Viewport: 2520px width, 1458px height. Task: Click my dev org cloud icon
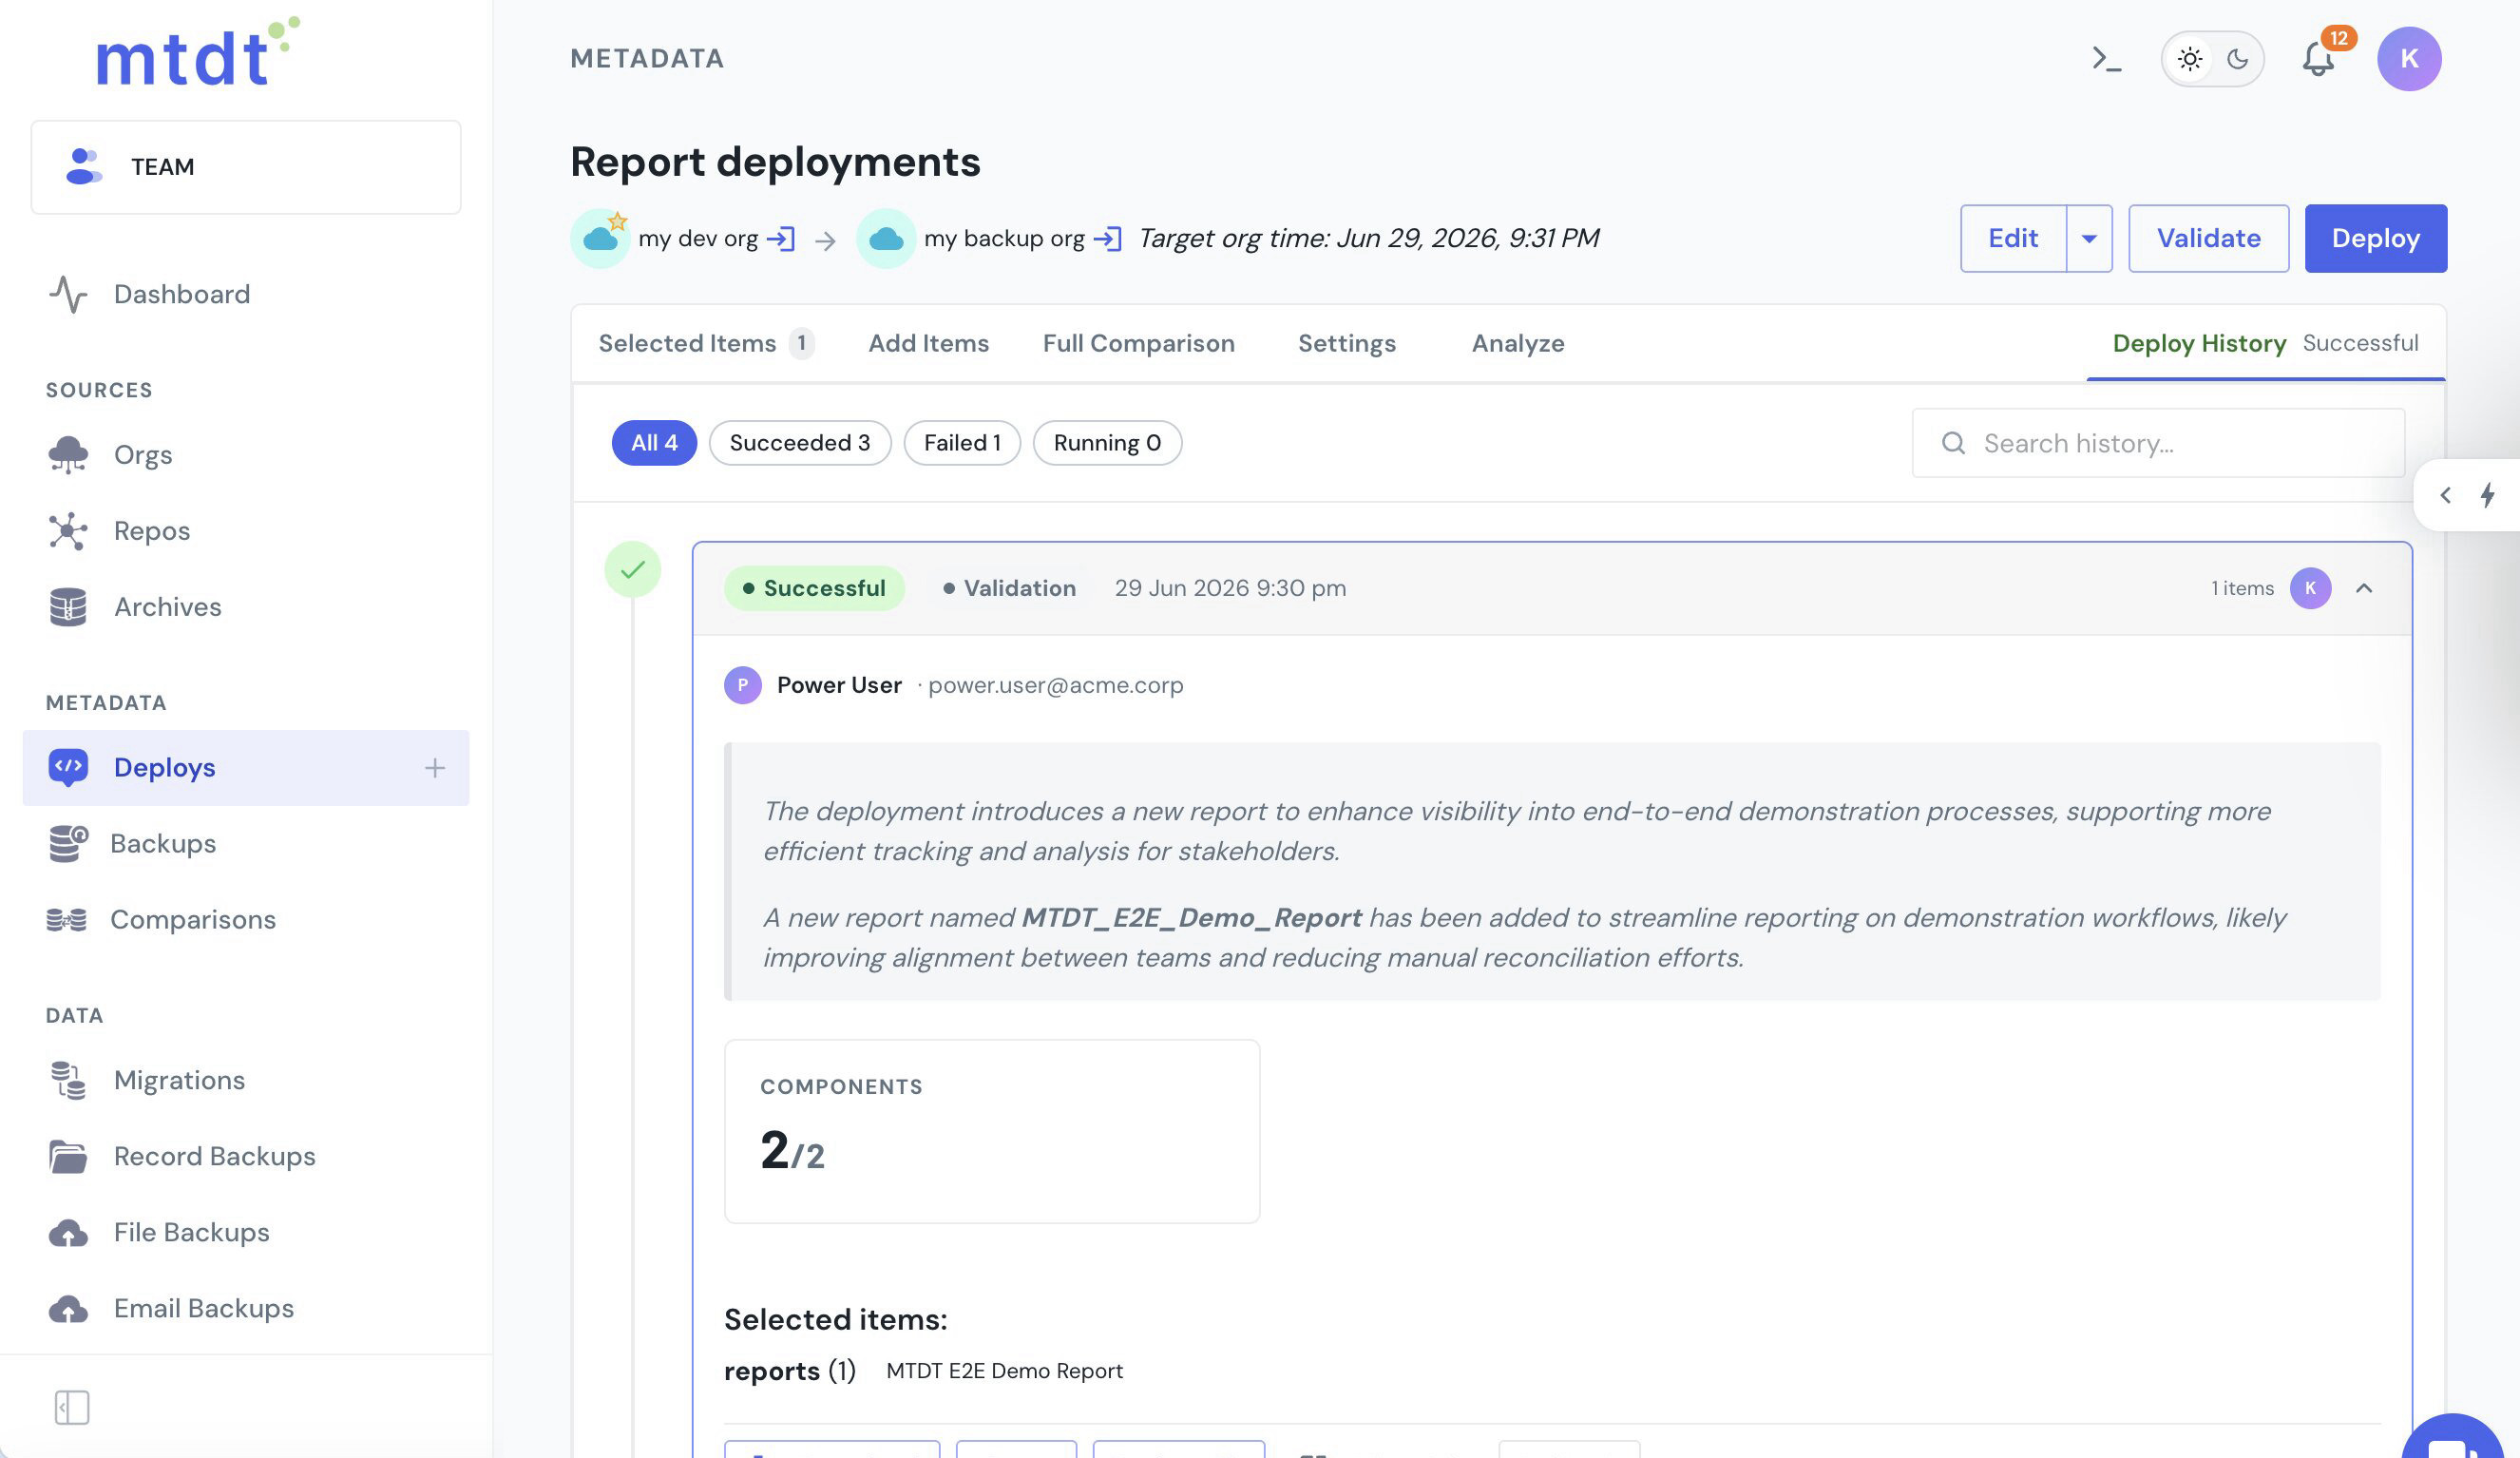(600, 238)
